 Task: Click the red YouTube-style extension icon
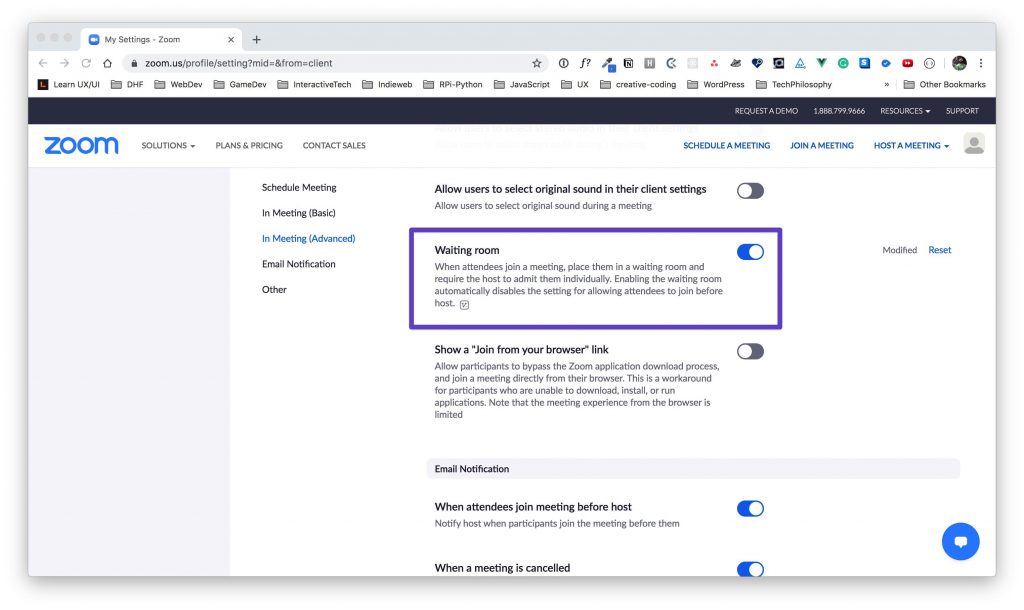click(908, 63)
